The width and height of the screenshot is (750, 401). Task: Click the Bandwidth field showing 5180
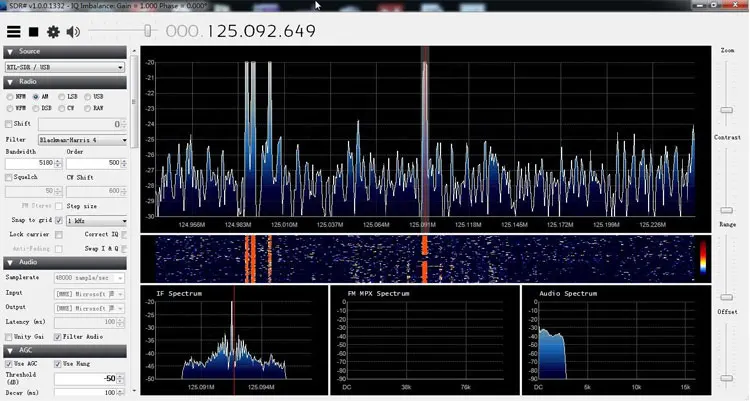point(31,163)
